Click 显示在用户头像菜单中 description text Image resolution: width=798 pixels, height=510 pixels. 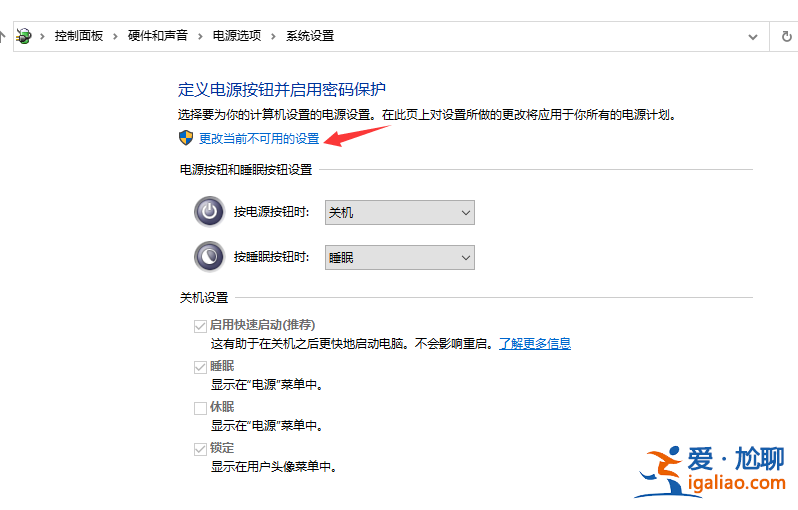point(274,466)
